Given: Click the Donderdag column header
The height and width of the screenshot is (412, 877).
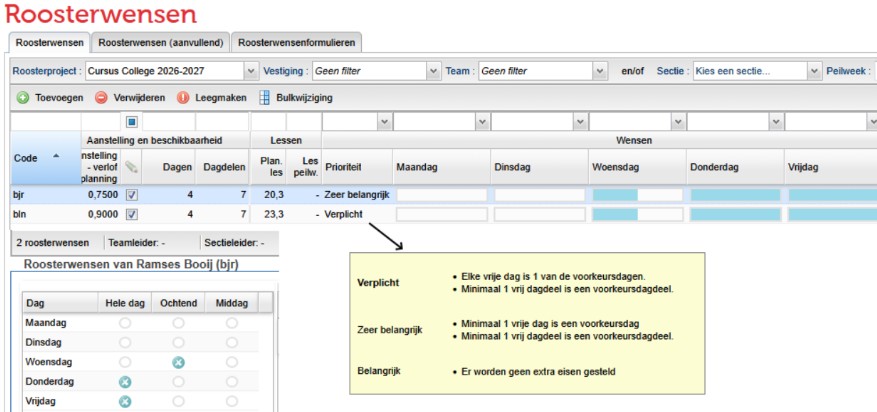Looking at the screenshot, I should coord(735,167).
